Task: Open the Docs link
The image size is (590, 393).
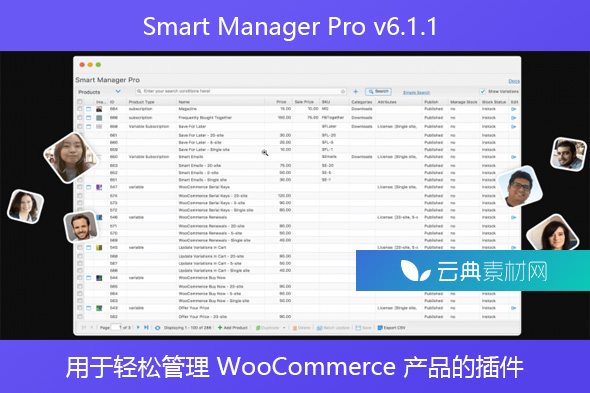Action: pos(514,81)
